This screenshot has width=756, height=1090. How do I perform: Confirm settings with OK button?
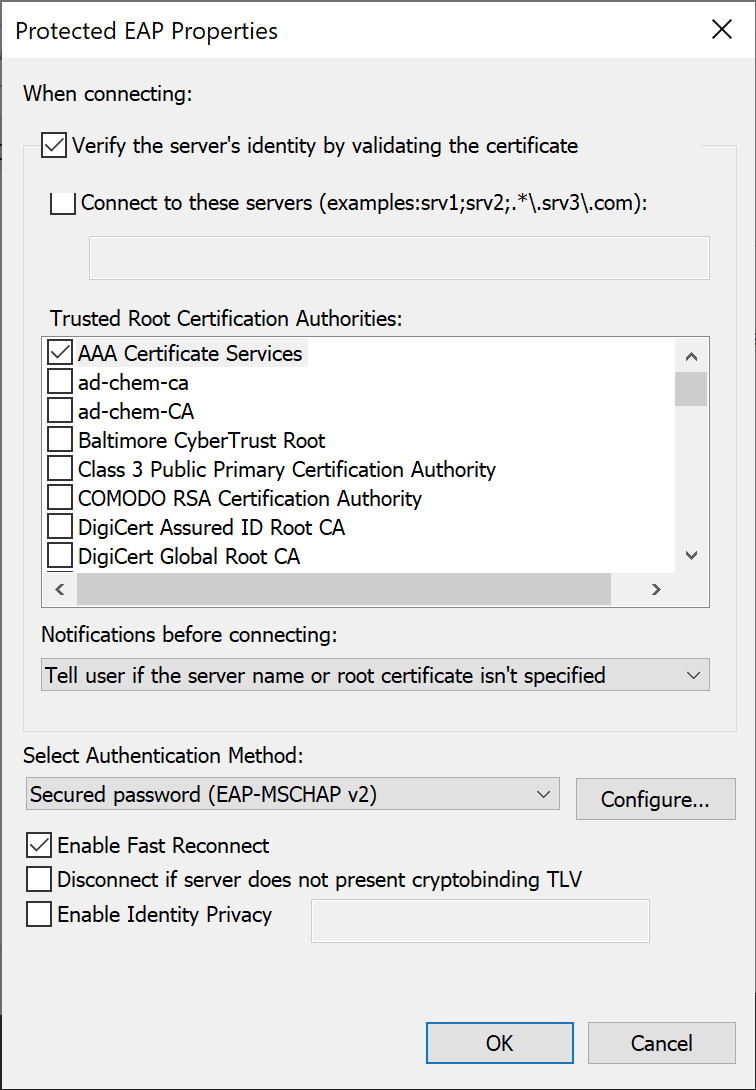pos(500,1043)
